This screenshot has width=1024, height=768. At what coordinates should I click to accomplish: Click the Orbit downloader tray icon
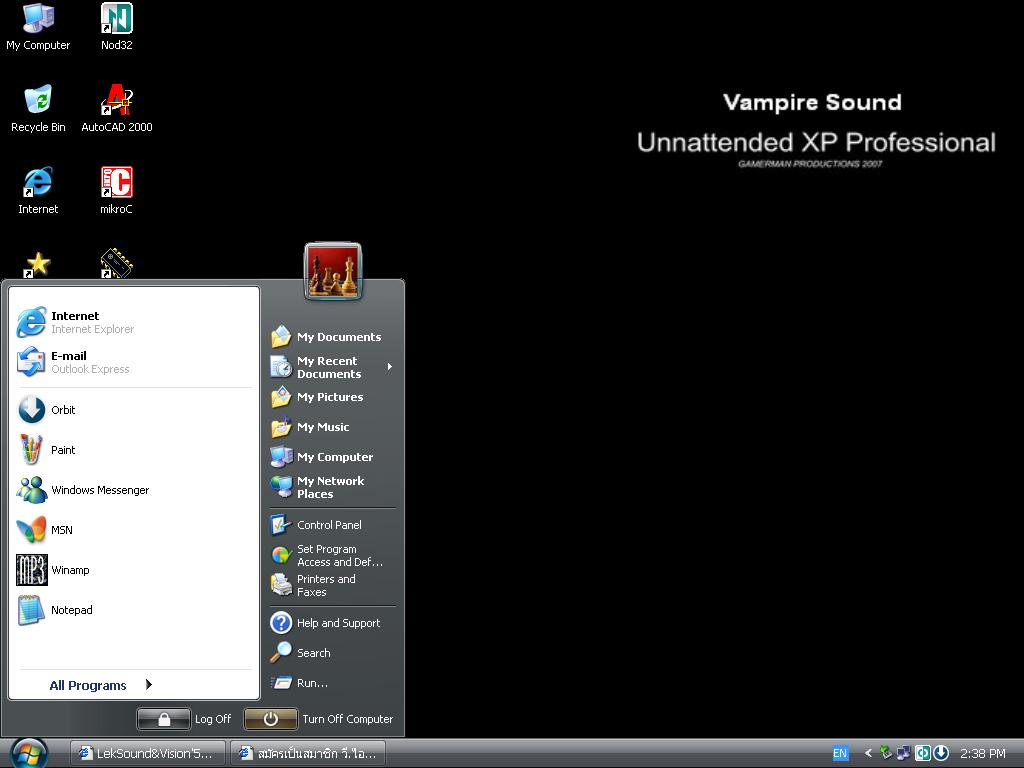coord(940,754)
